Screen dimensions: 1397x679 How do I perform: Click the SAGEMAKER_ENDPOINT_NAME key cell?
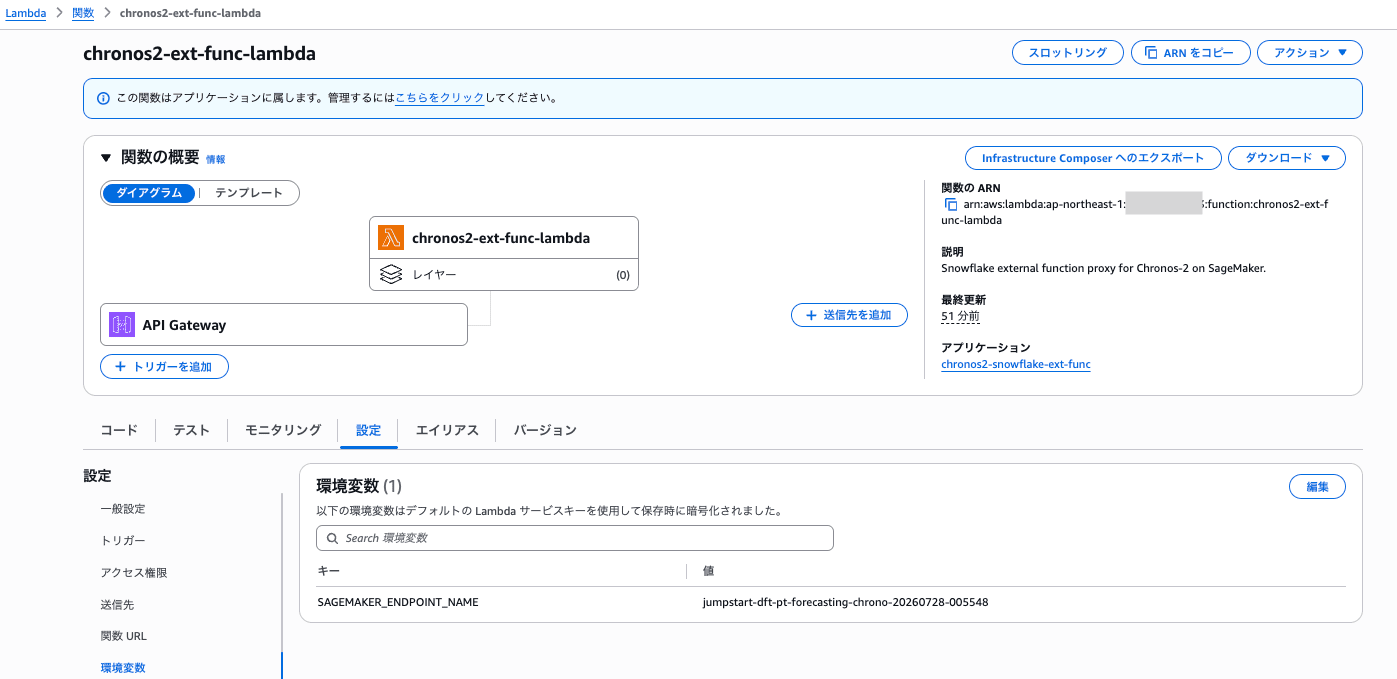[398, 602]
